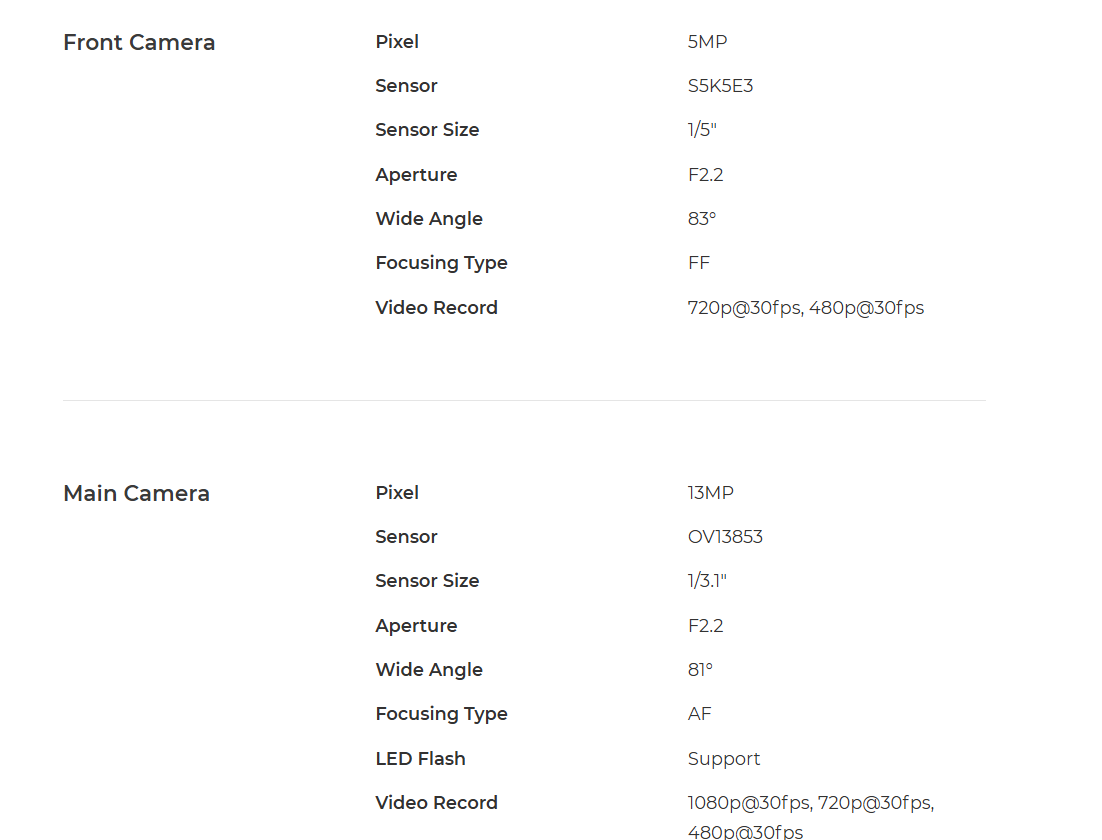This screenshot has width=1102, height=840.
Task: Click the Main Camera section heading
Action: (136, 493)
